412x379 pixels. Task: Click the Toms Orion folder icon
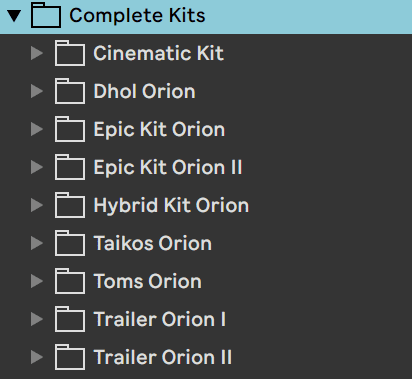pos(70,281)
